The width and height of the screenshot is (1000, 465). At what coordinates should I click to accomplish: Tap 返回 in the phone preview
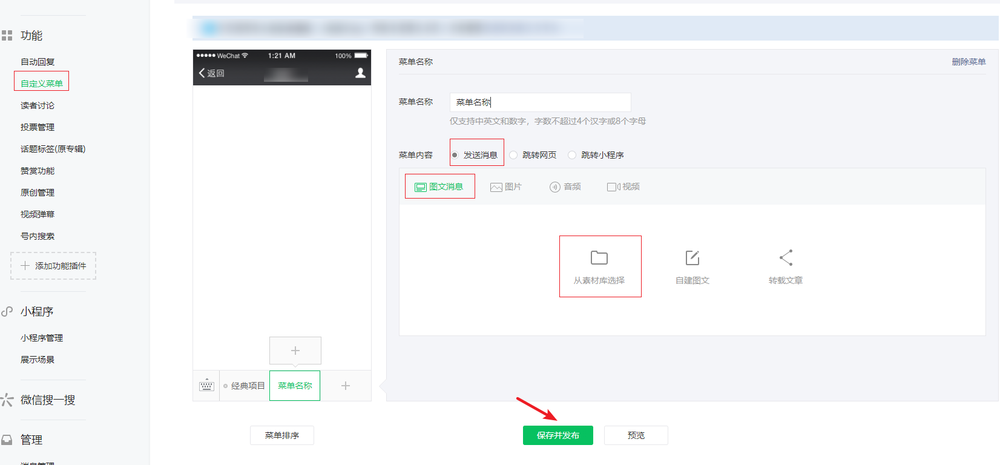212,73
